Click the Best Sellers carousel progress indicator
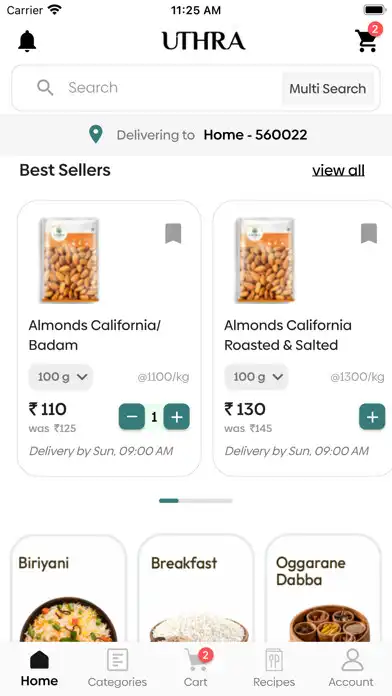 (x=196, y=501)
